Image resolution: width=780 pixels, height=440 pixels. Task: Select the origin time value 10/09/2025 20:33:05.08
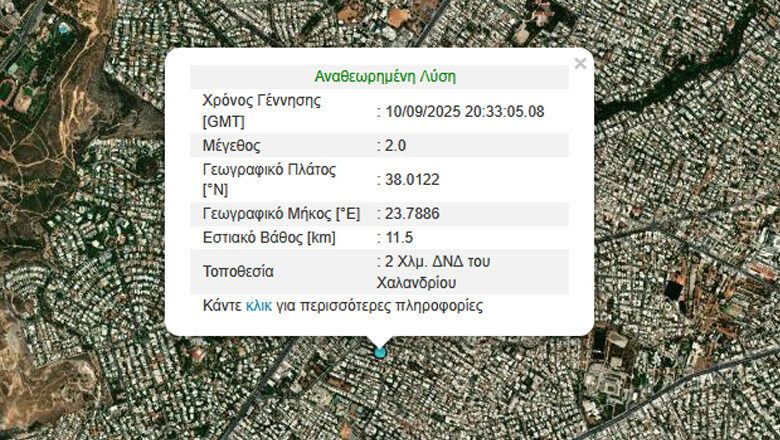464,111
